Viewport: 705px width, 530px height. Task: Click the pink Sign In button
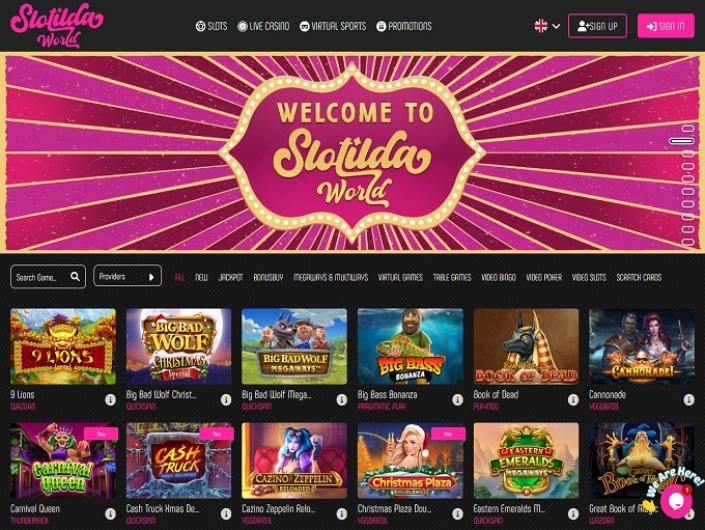click(x=665, y=26)
